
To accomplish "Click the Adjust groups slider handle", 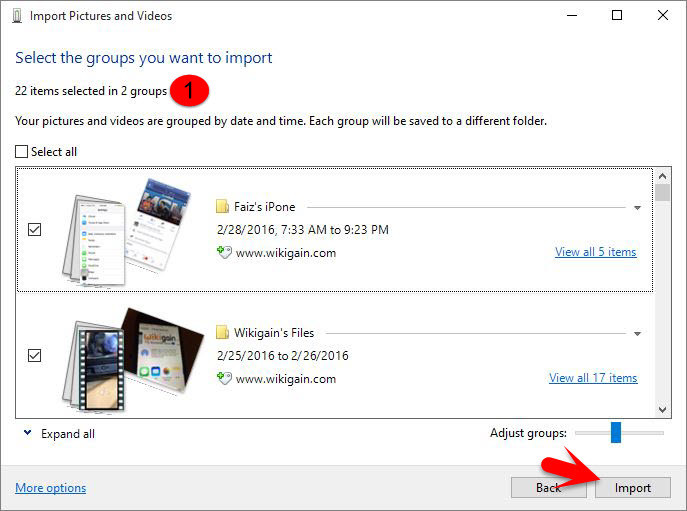I will (616, 433).
